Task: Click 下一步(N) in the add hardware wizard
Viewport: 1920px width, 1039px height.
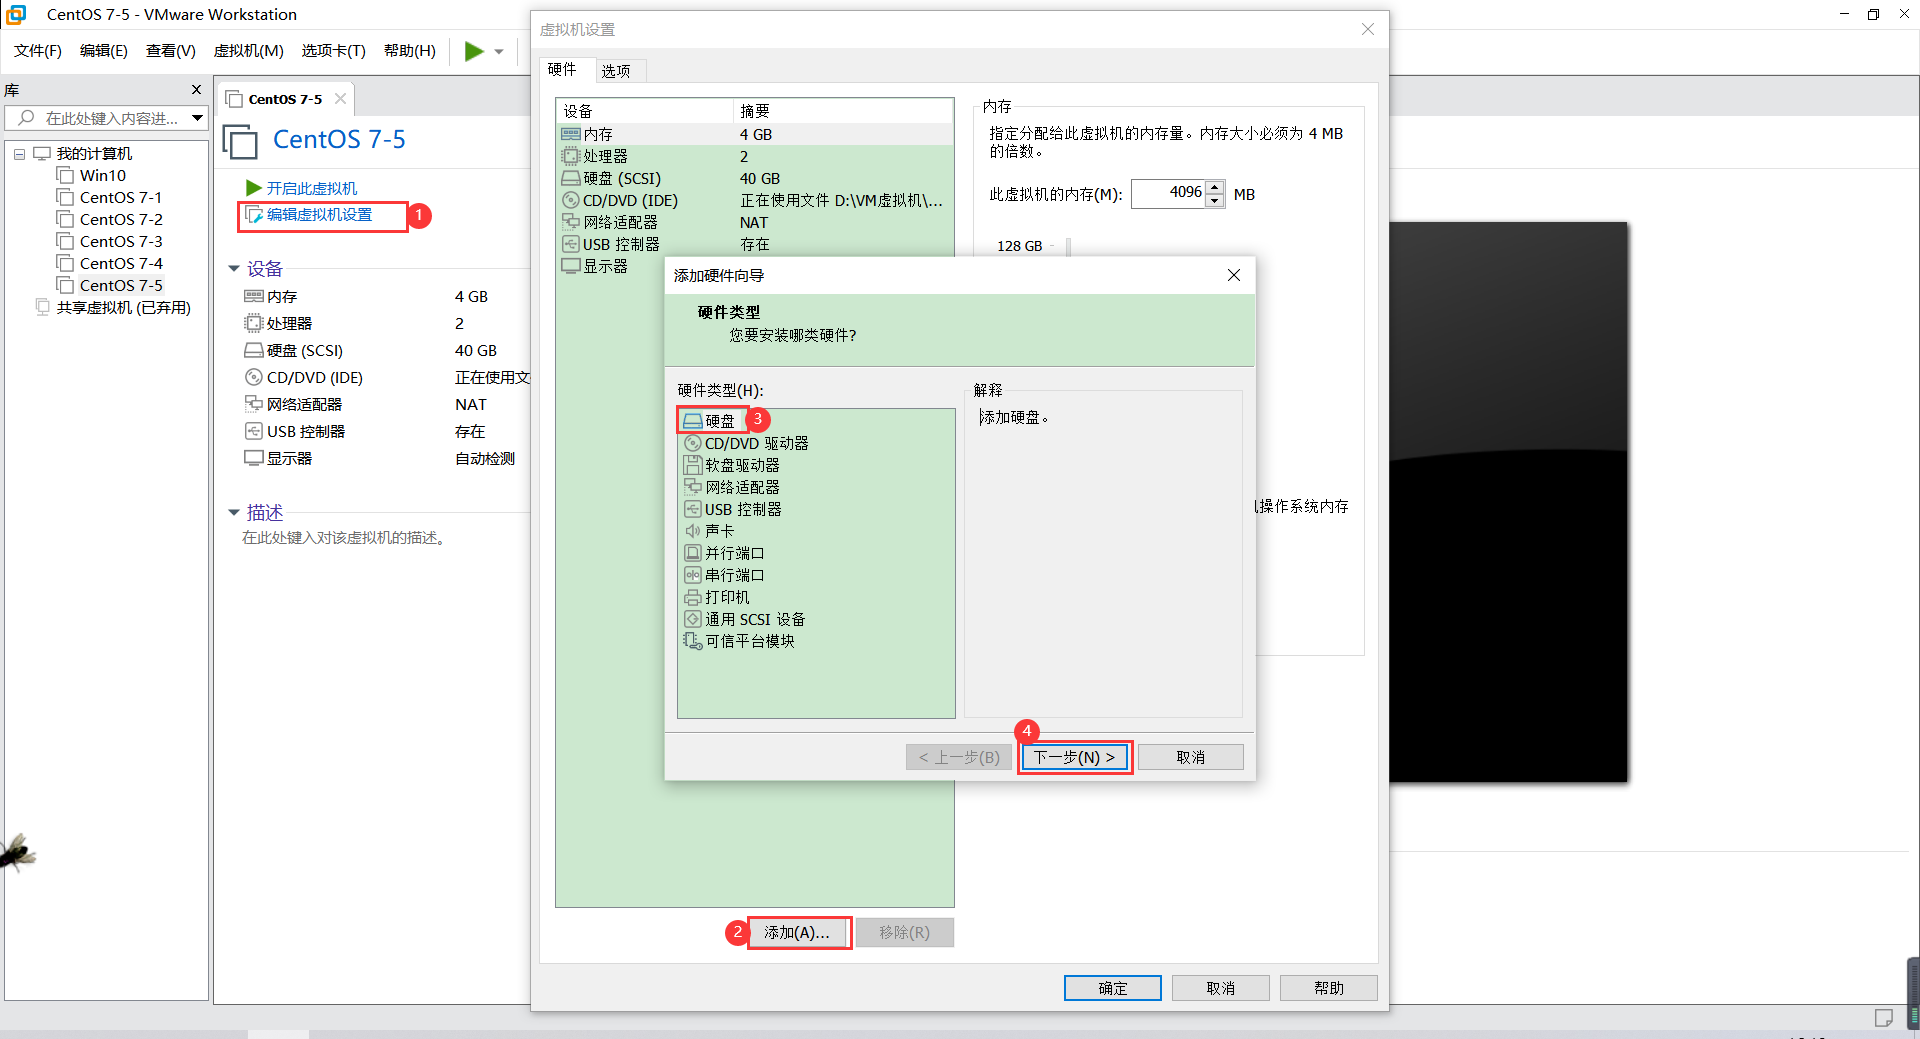Action: tap(1075, 757)
